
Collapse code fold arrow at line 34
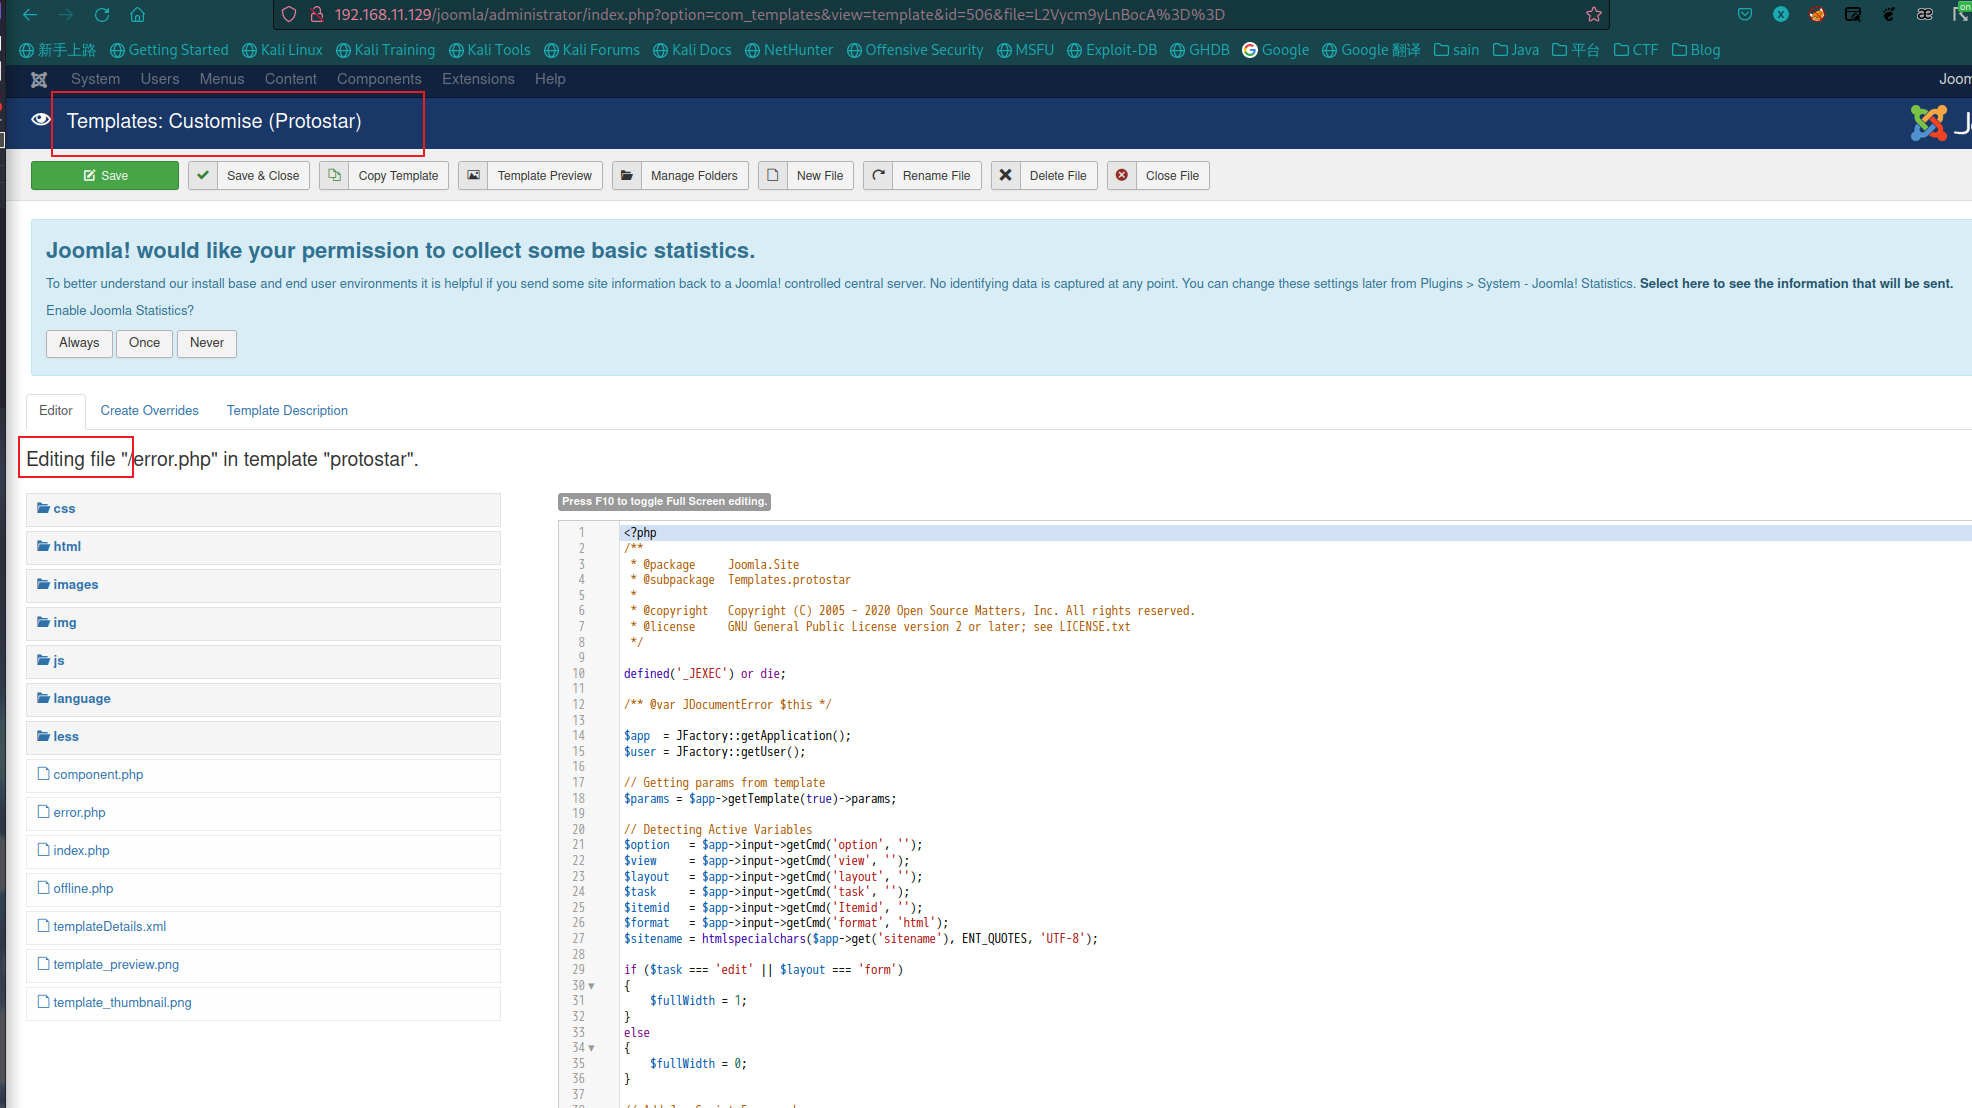pos(592,1048)
